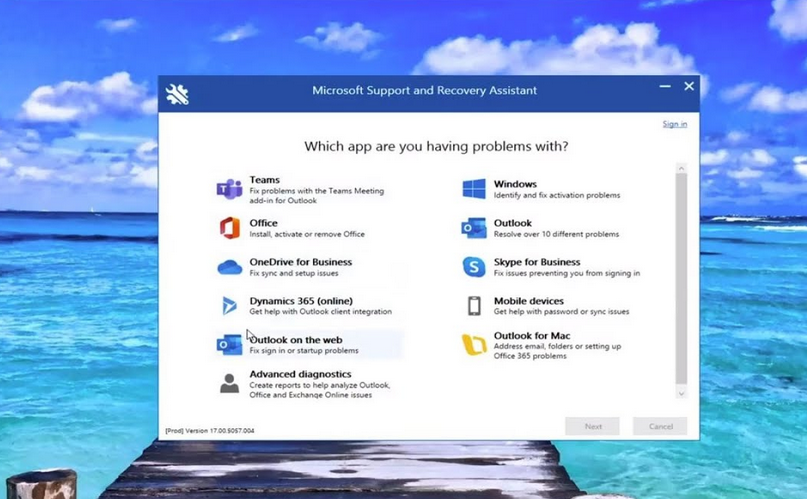This screenshot has height=499, width=807.
Task: Select the Office option title
Action: [x=264, y=223]
